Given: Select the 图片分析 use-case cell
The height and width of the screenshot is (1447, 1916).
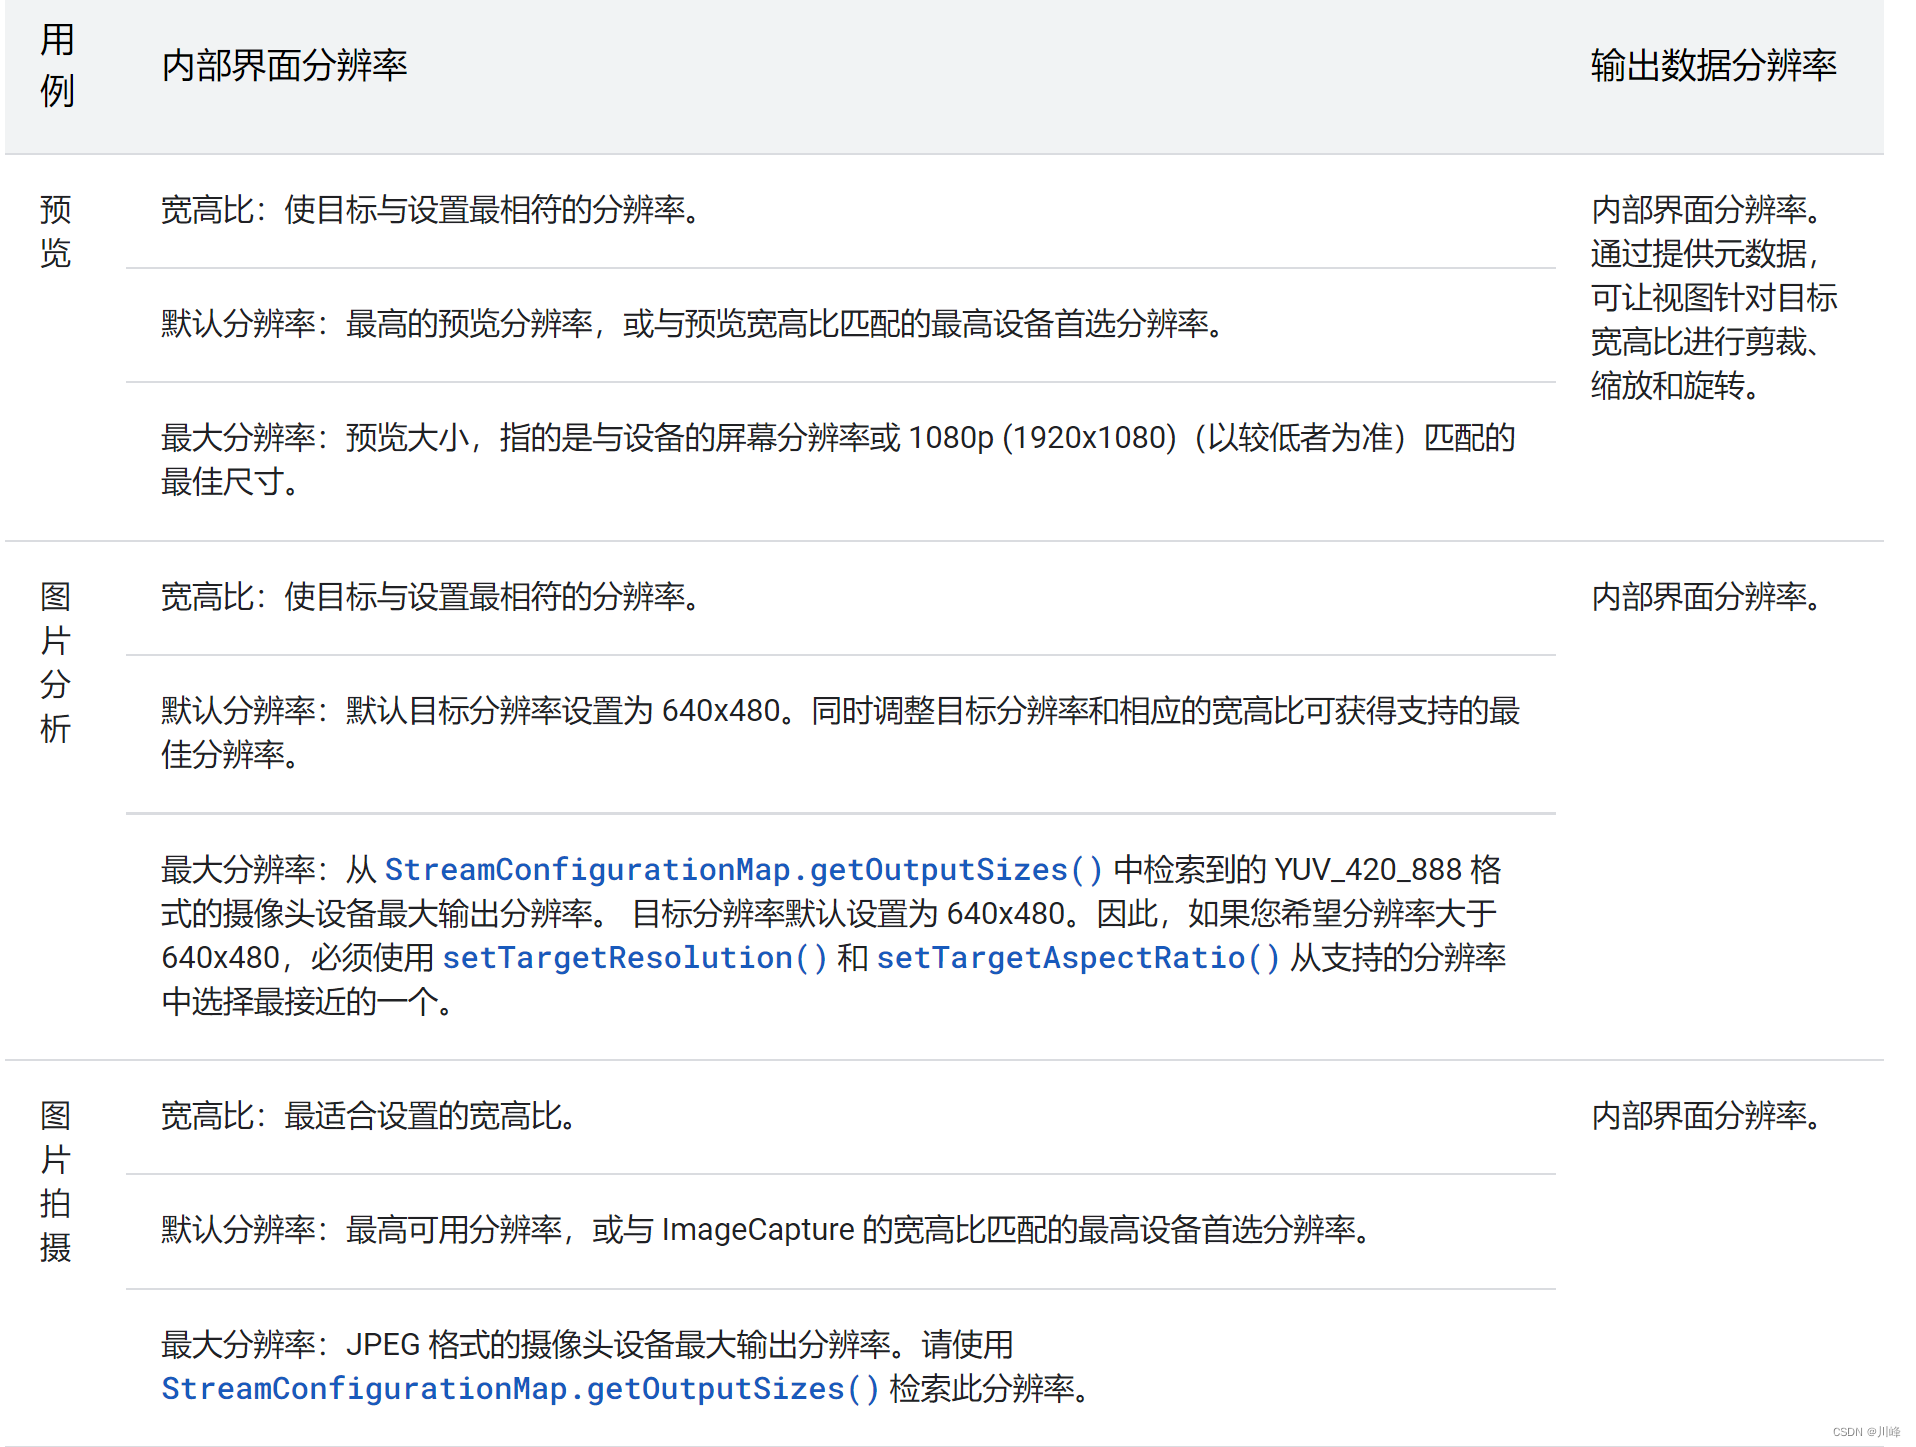Looking at the screenshot, I should (x=56, y=662).
